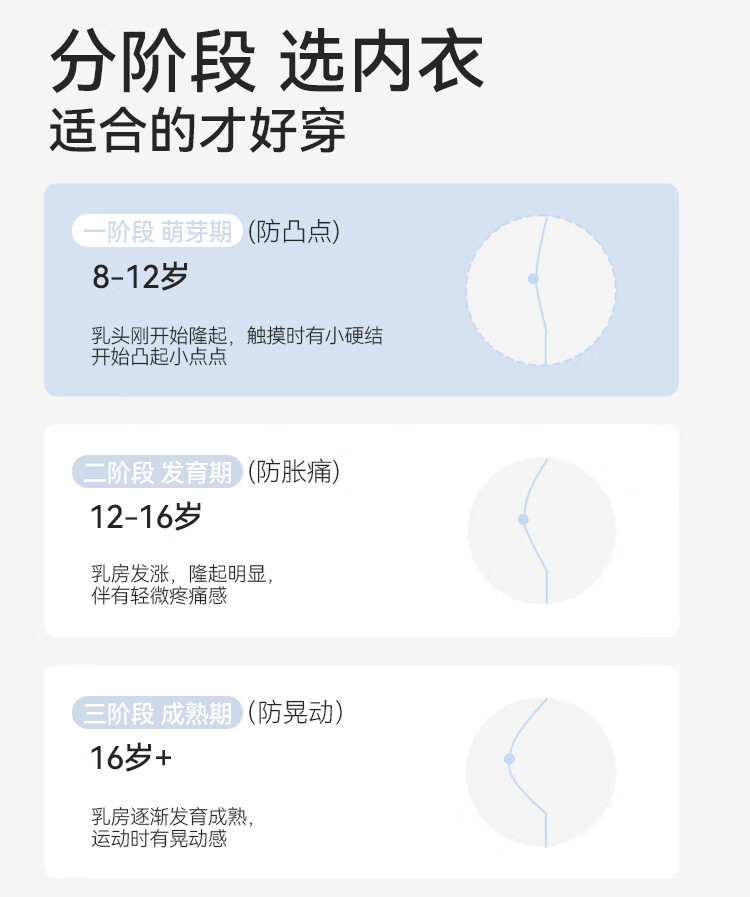Click the dot in stage three diagram
Viewport: 750px width, 897px height.
point(509,759)
